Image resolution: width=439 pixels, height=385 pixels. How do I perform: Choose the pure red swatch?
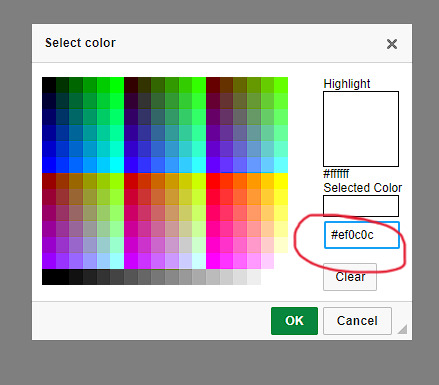point(213,181)
